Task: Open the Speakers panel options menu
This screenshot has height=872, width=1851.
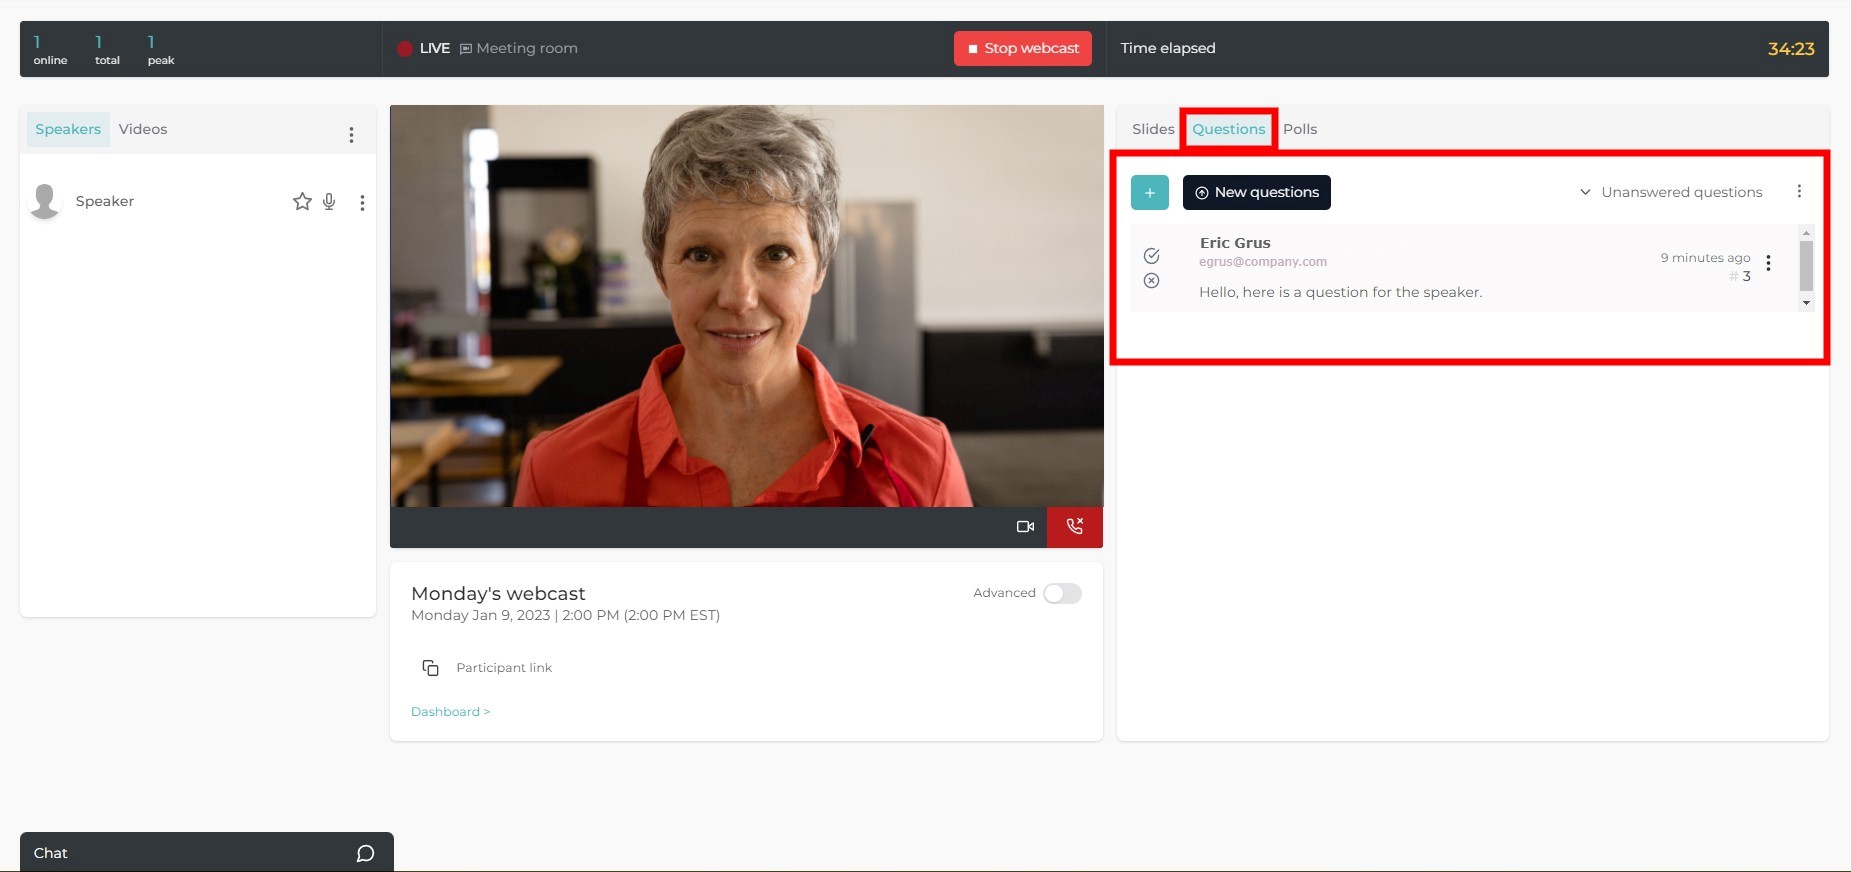Action: pyautogui.click(x=351, y=135)
